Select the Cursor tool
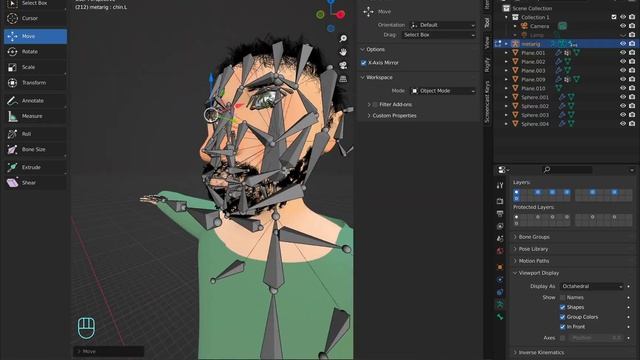This screenshot has height=360, width=640. tap(35, 18)
